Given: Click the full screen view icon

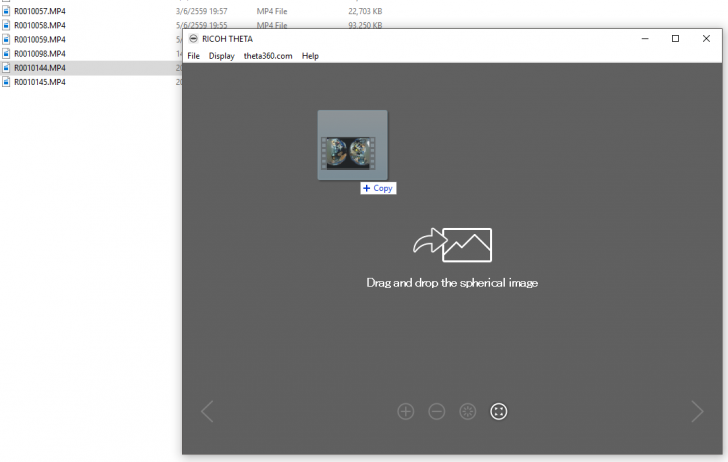Looking at the screenshot, I should 499,411.
